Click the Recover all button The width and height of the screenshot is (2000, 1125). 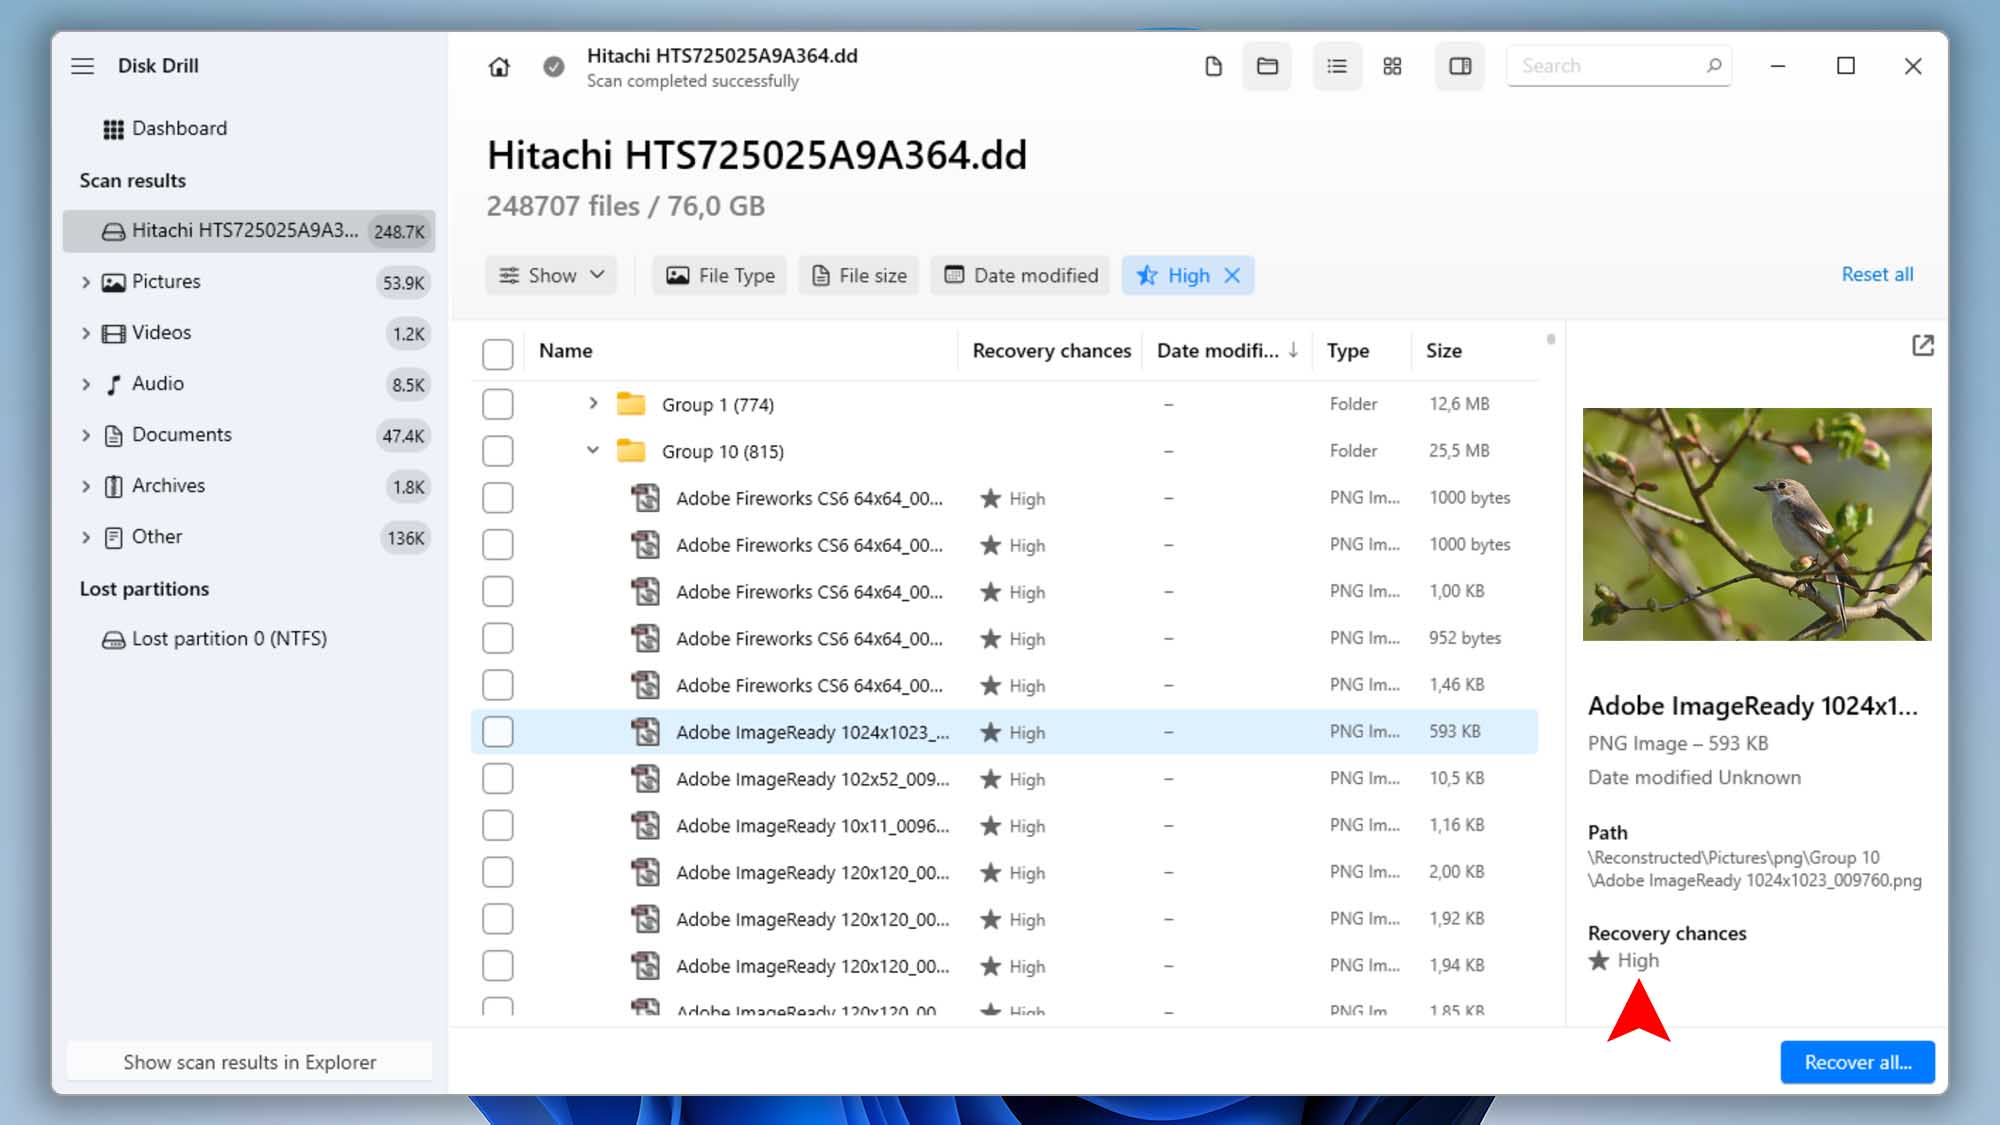pyautogui.click(x=1857, y=1062)
